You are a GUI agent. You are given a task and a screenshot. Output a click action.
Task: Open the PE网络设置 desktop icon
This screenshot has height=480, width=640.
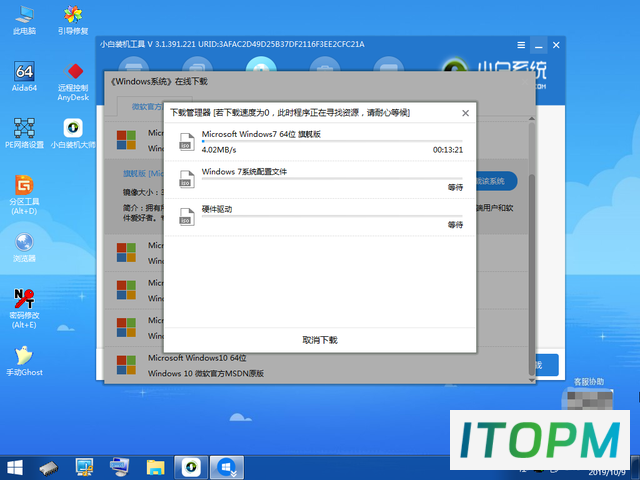pyautogui.click(x=24, y=133)
